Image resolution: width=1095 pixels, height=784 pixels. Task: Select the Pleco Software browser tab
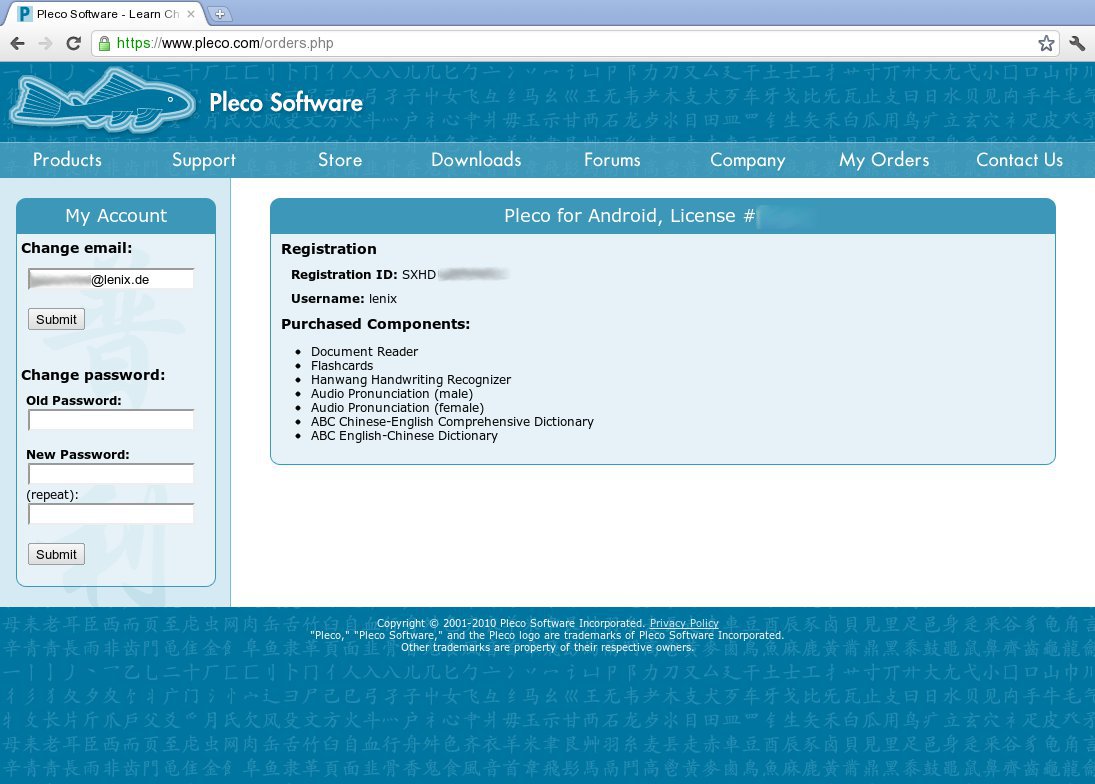click(105, 14)
